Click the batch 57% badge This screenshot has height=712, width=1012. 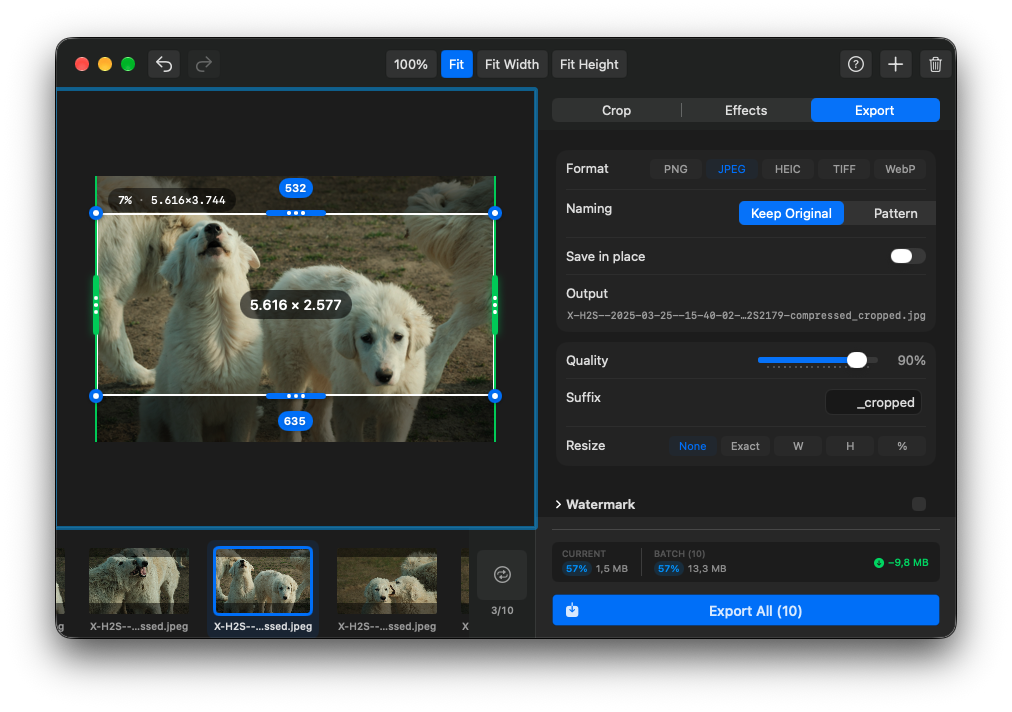coord(668,569)
